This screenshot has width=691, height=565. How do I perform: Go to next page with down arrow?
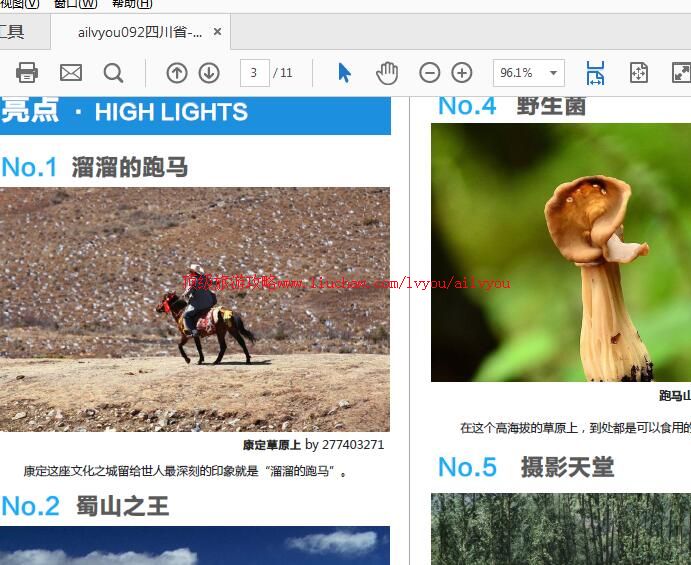209,73
